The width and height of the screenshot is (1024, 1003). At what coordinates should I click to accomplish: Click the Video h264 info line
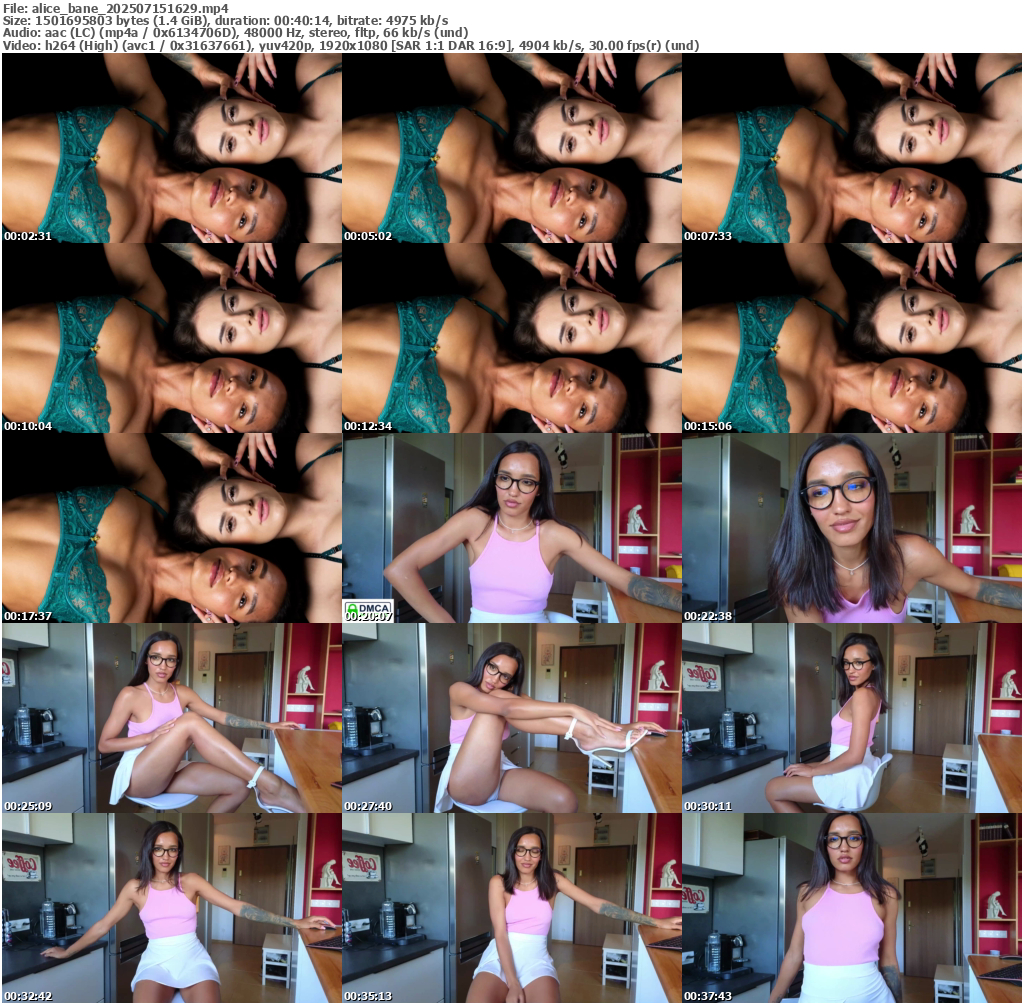[350, 46]
